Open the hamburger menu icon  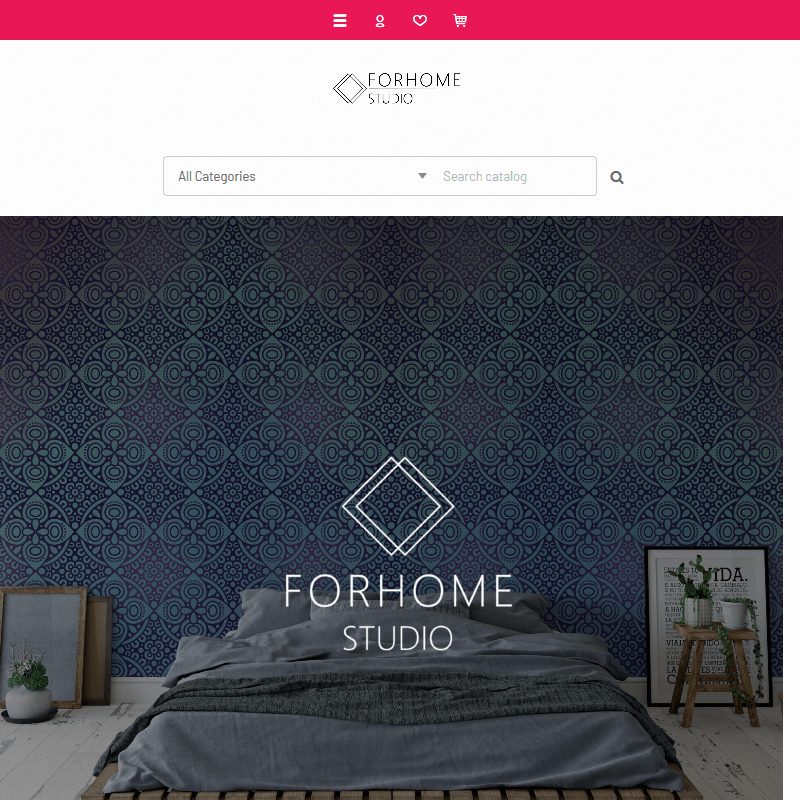340,20
